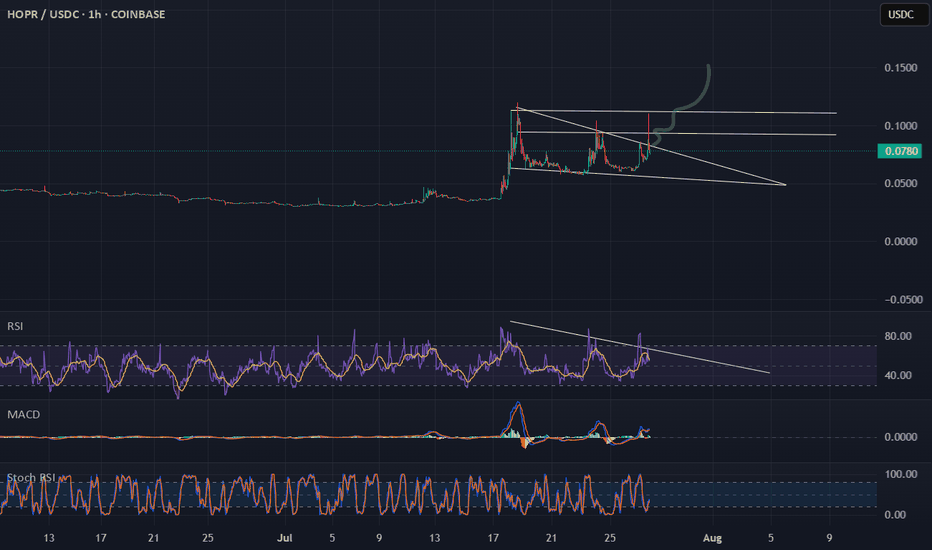Select the descending trendline on RSI pane
This screenshot has height=550, width=932.
640,347
